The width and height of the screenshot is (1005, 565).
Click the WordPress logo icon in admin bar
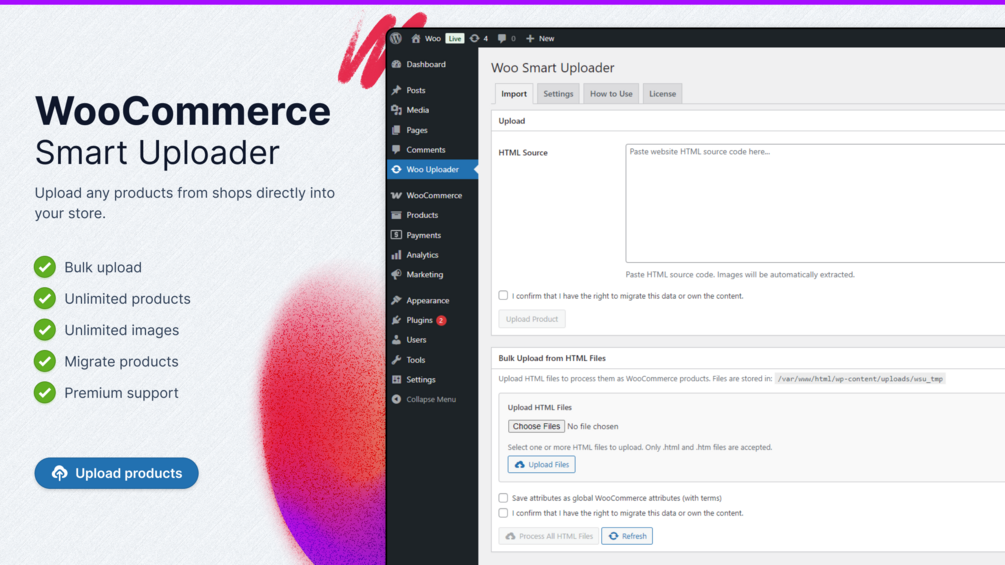(396, 38)
